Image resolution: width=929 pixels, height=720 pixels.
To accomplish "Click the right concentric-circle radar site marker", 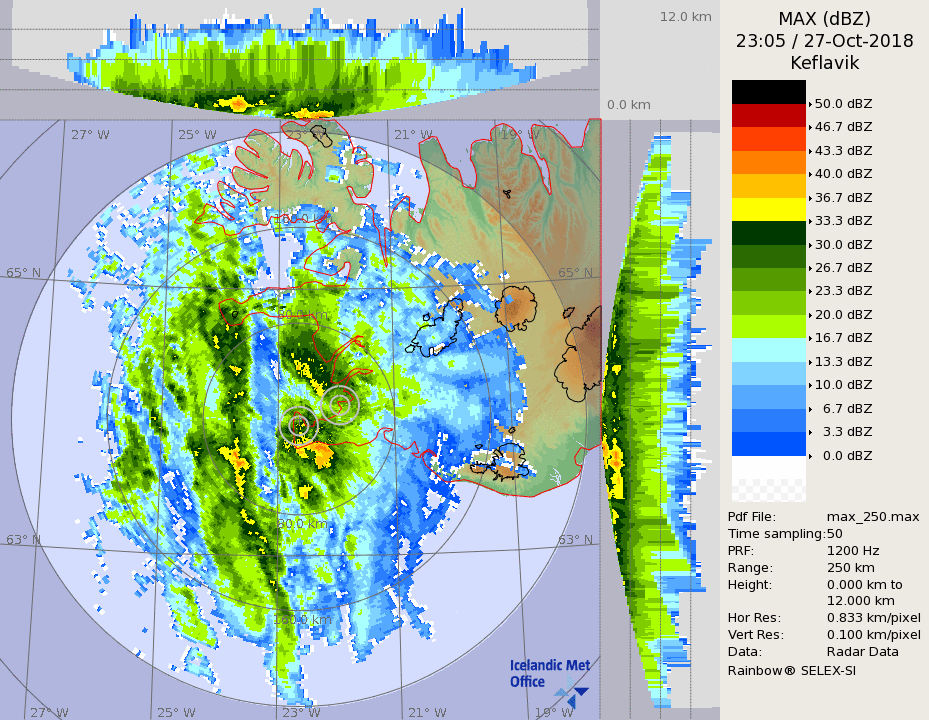I will [340, 403].
